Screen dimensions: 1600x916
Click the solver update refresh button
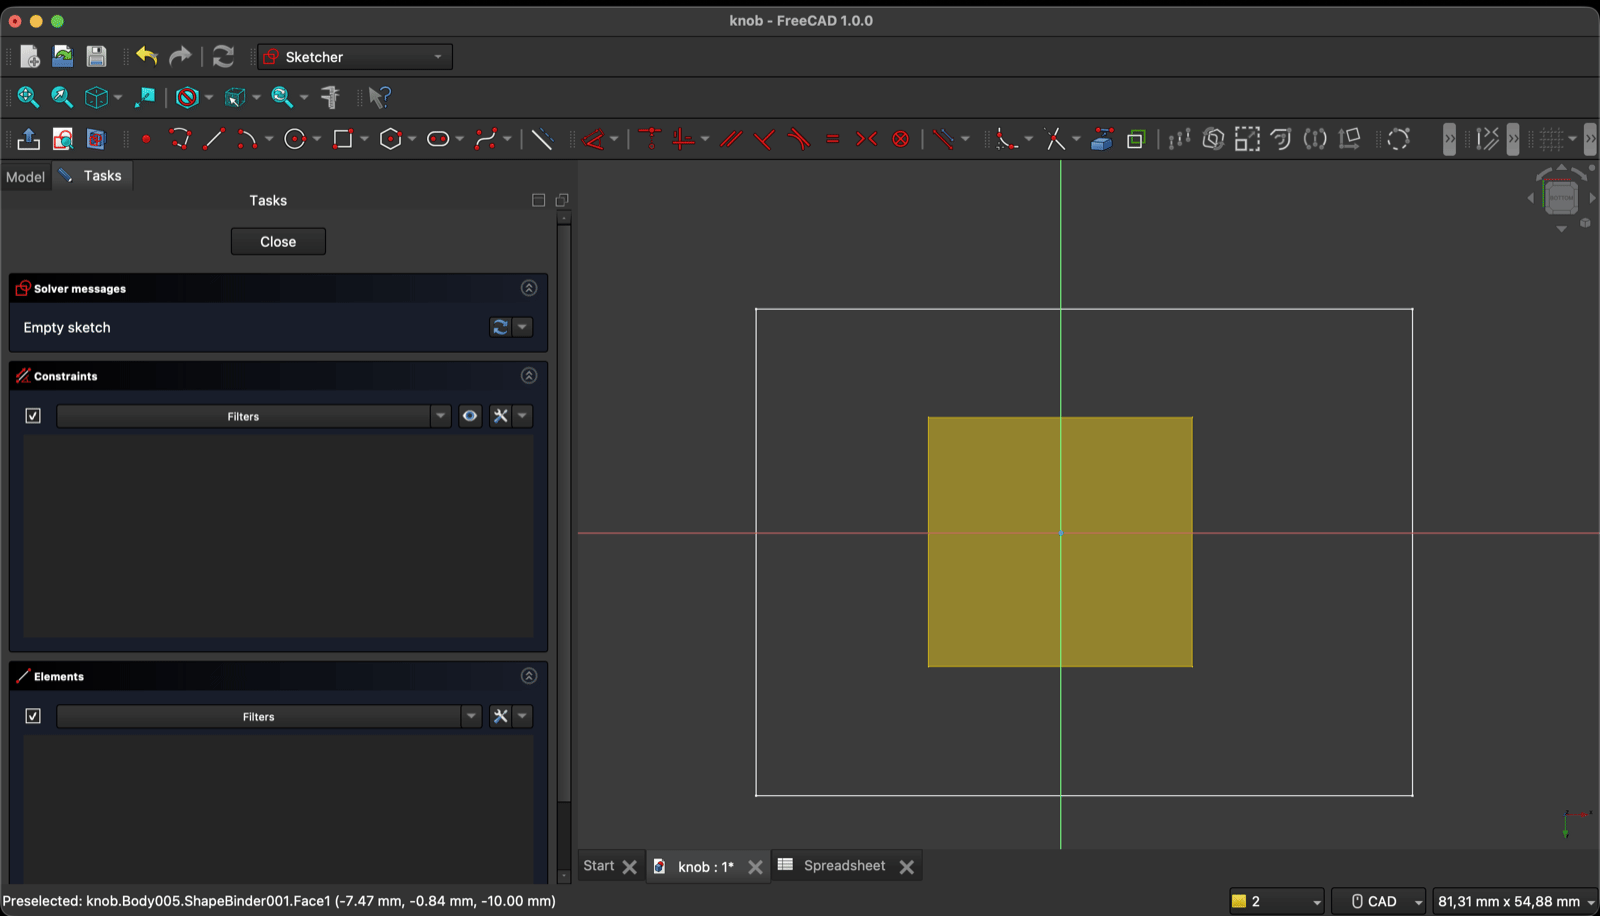[x=500, y=327]
